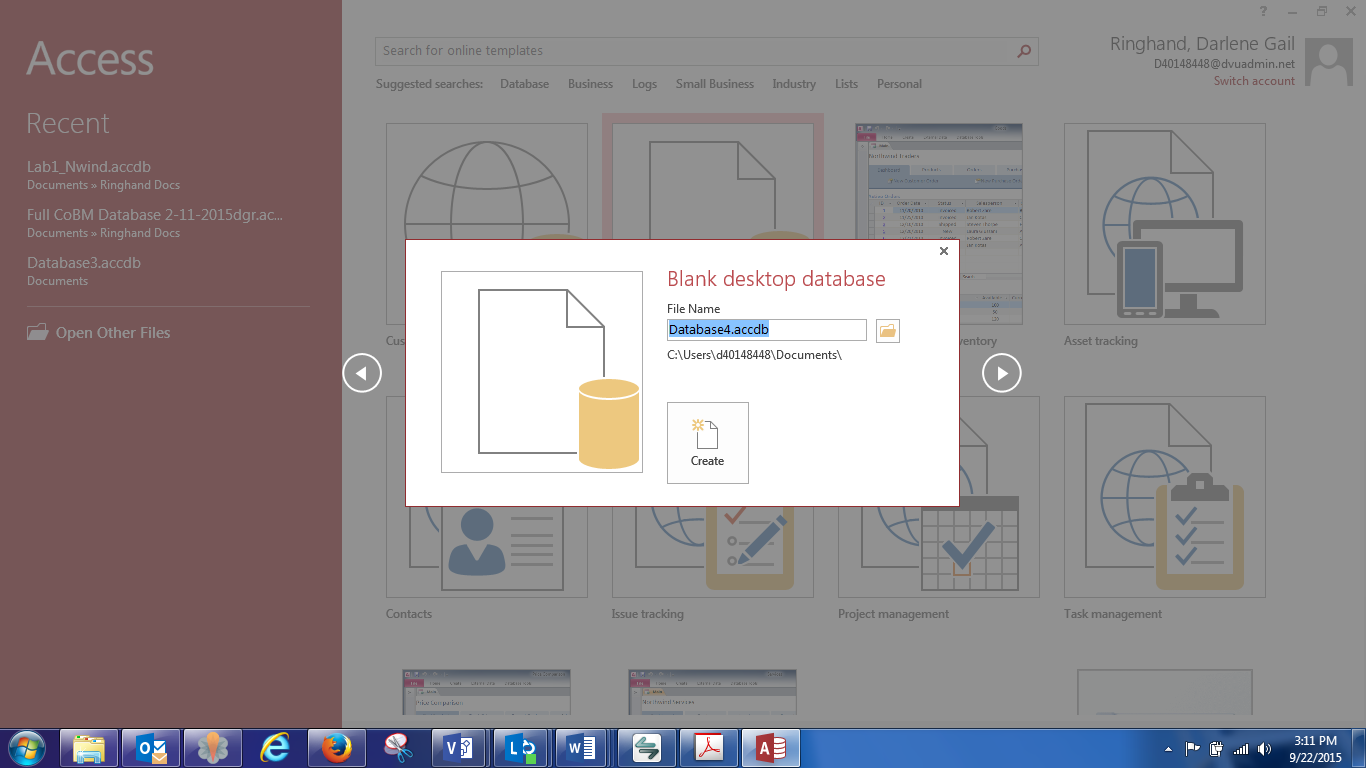Image resolution: width=1366 pixels, height=768 pixels.
Task: Select the Business suggested search
Action: point(590,84)
